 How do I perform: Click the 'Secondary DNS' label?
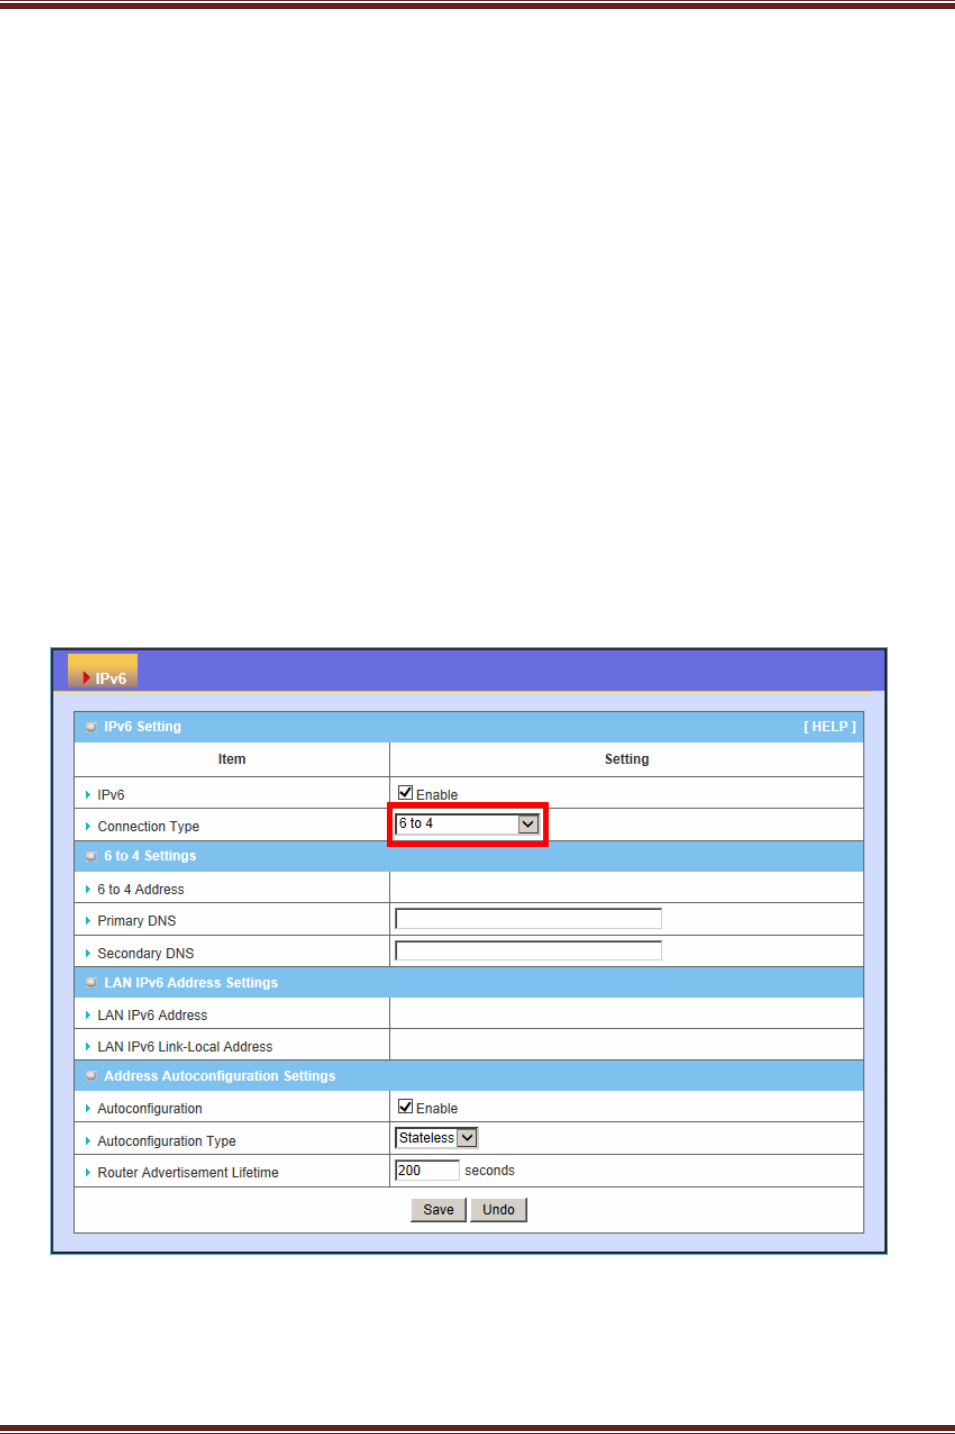145,953
